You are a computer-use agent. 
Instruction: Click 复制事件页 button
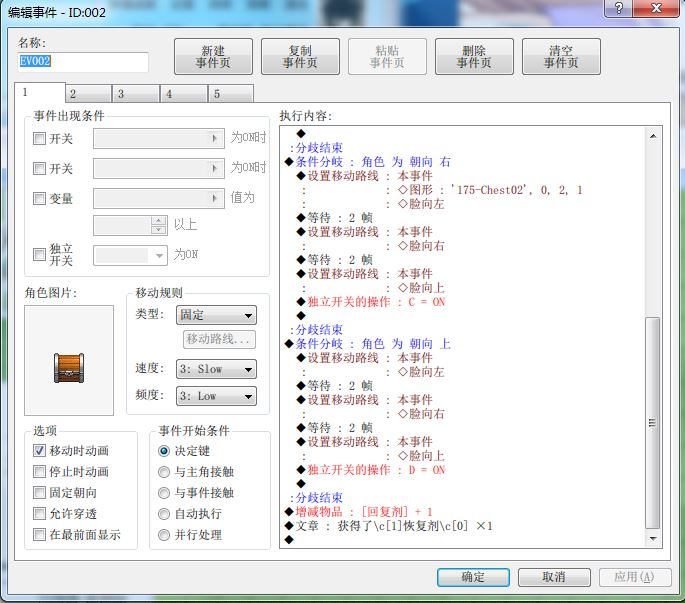pyautogui.click(x=300, y=57)
